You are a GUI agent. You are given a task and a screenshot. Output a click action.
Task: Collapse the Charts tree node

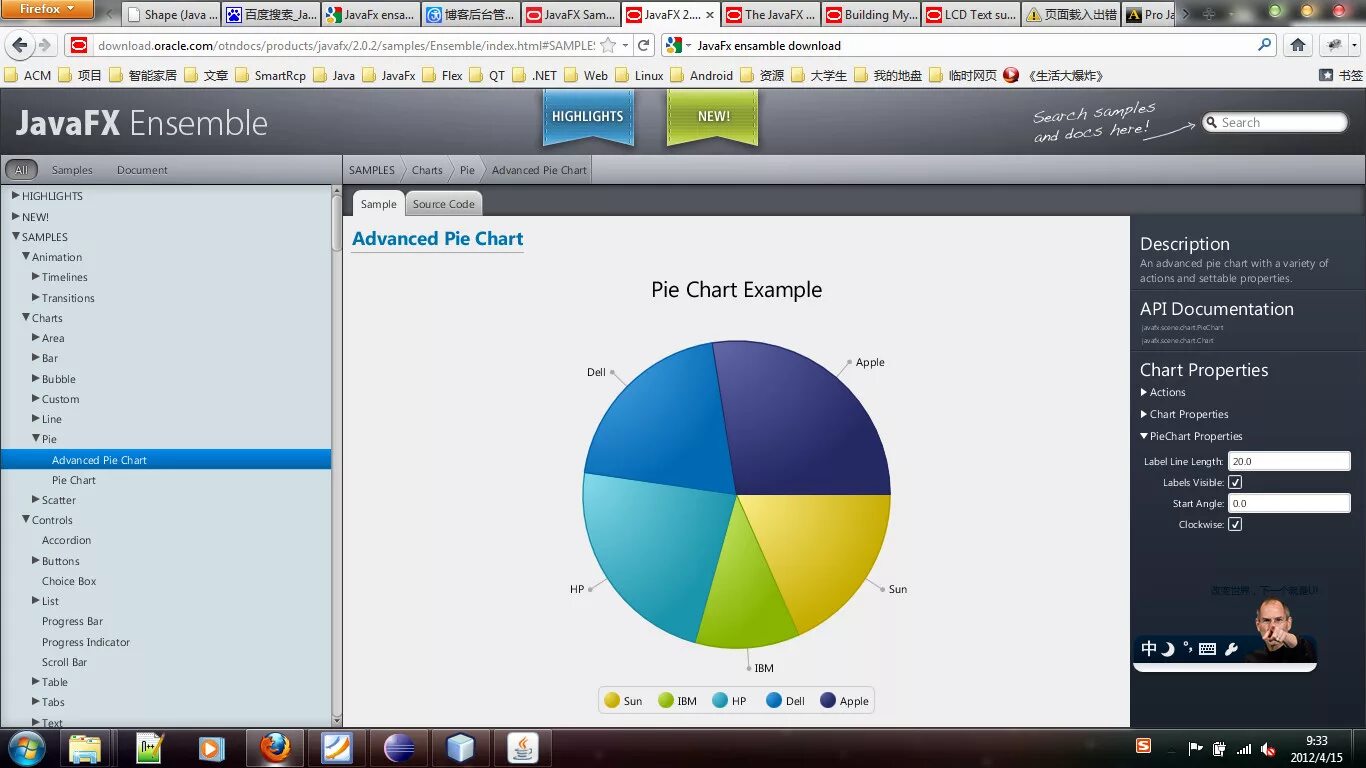pos(26,318)
